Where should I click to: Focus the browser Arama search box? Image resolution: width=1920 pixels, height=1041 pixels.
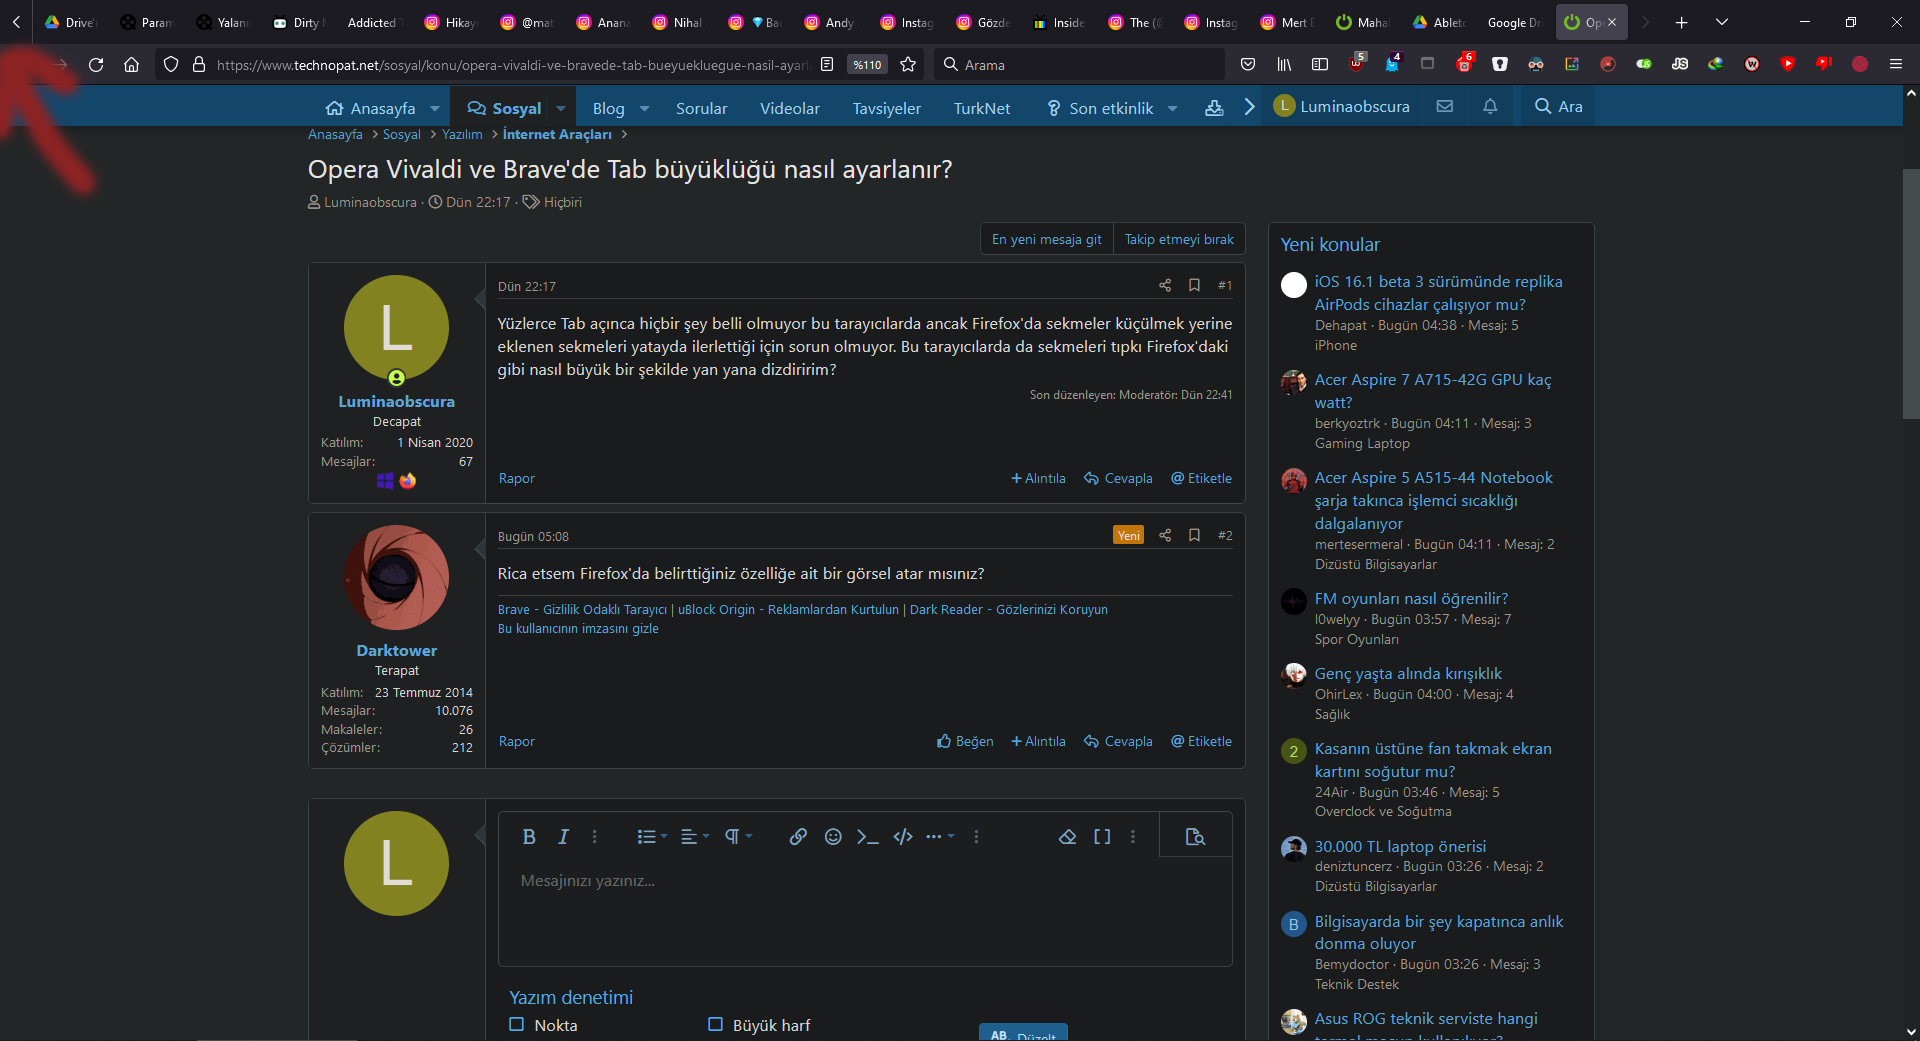click(1080, 64)
